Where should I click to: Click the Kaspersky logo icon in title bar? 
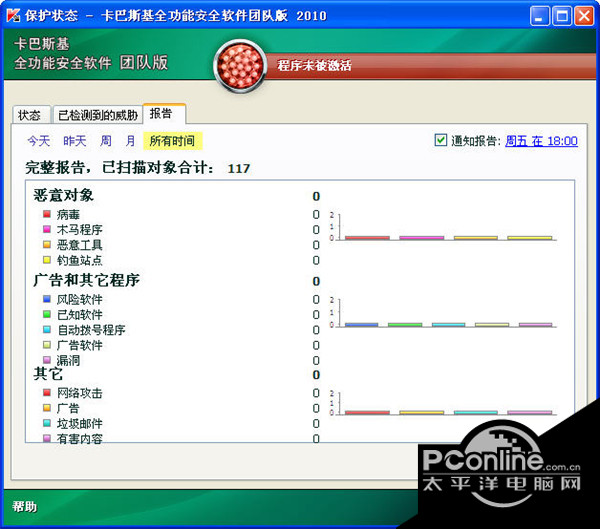point(13,15)
